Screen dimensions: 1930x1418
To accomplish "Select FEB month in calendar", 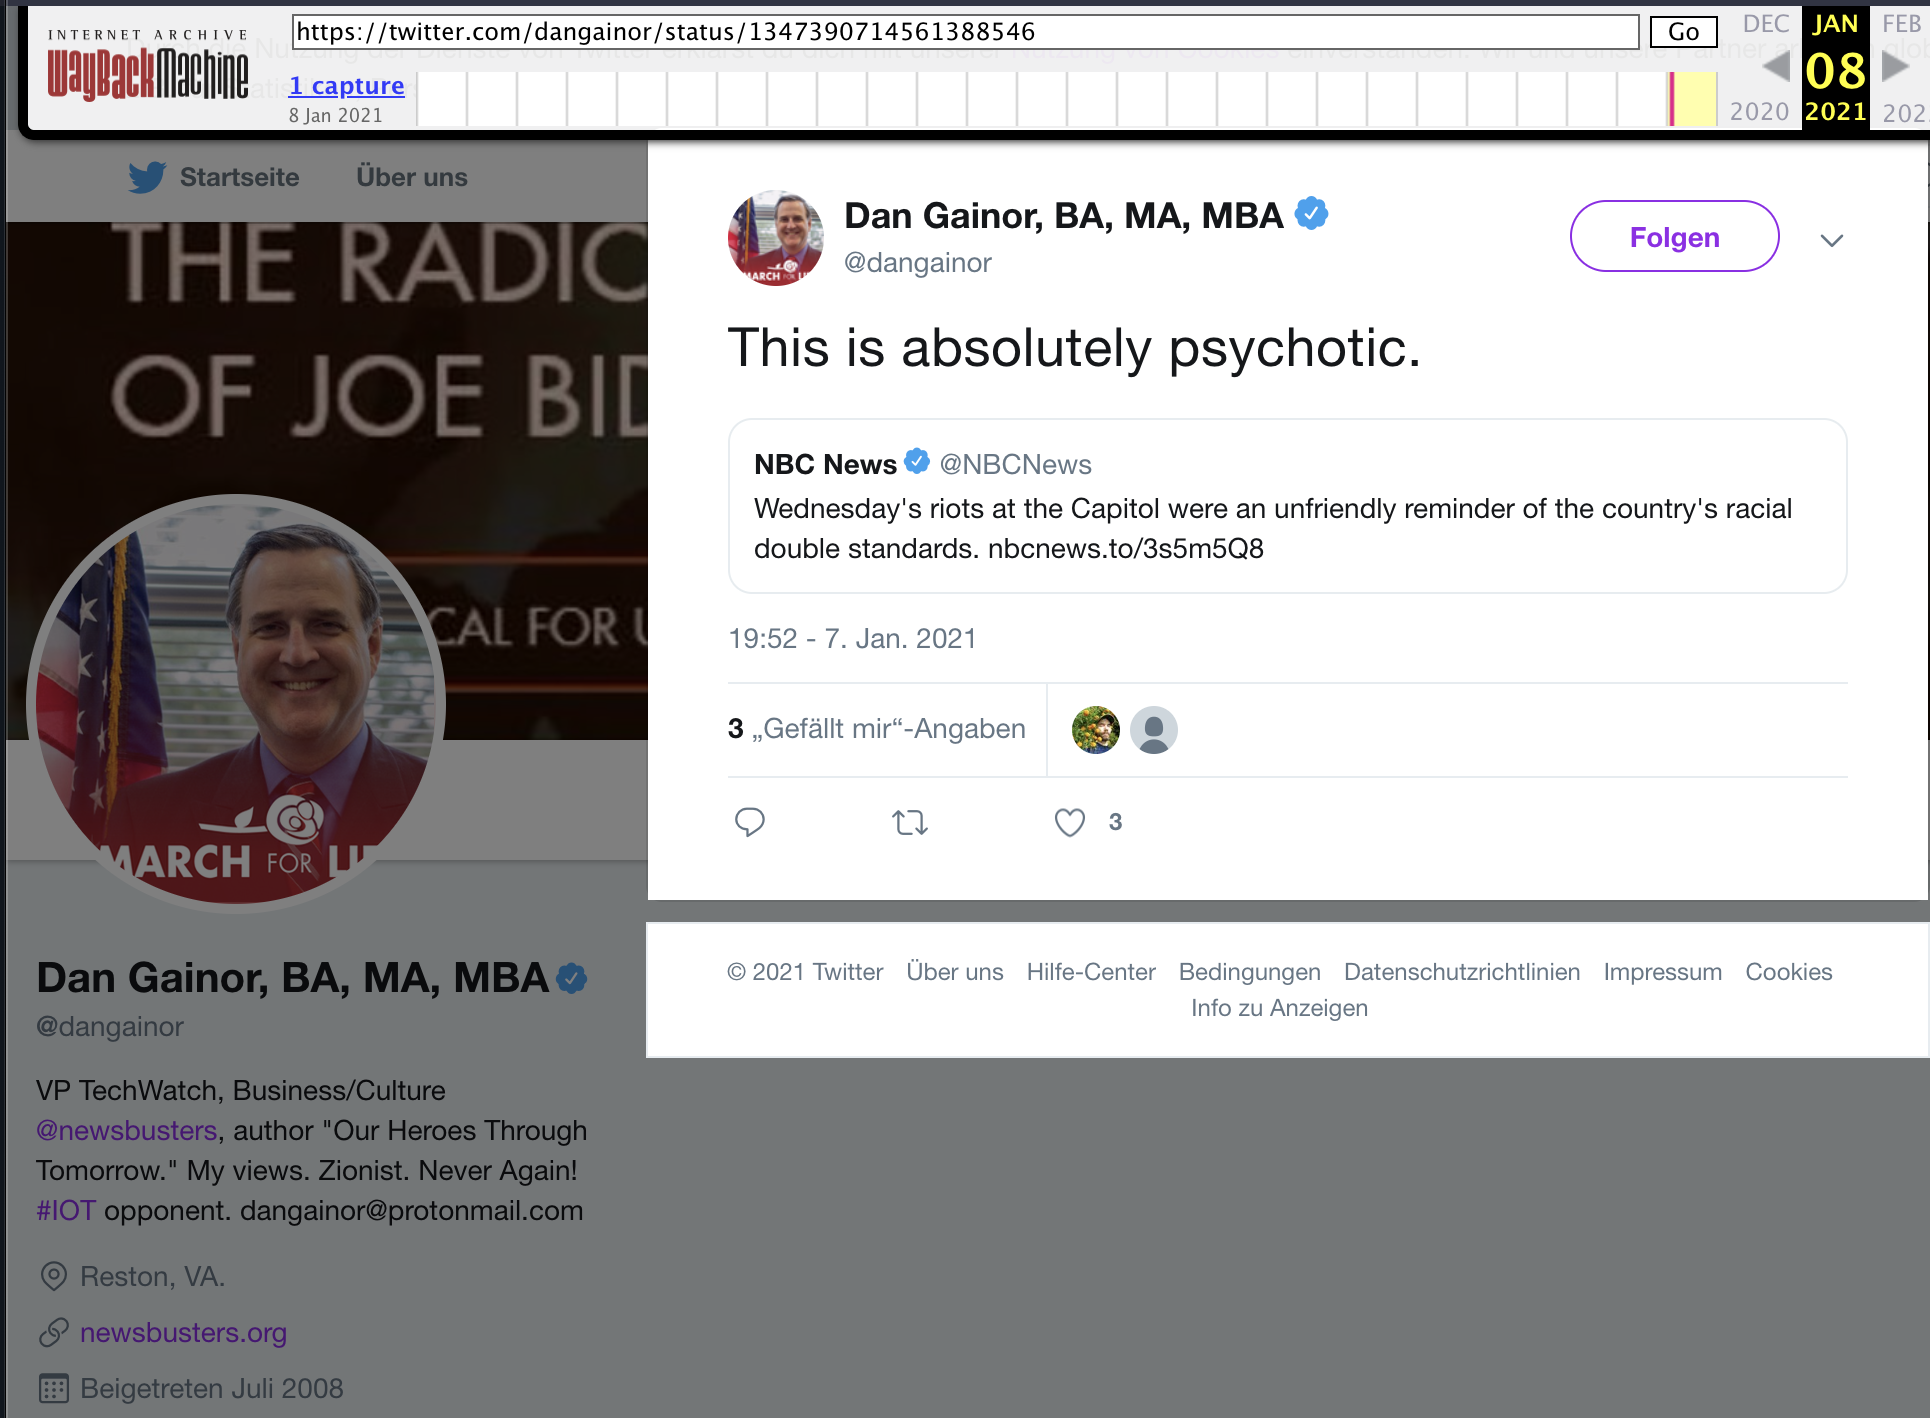I will 1902,24.
